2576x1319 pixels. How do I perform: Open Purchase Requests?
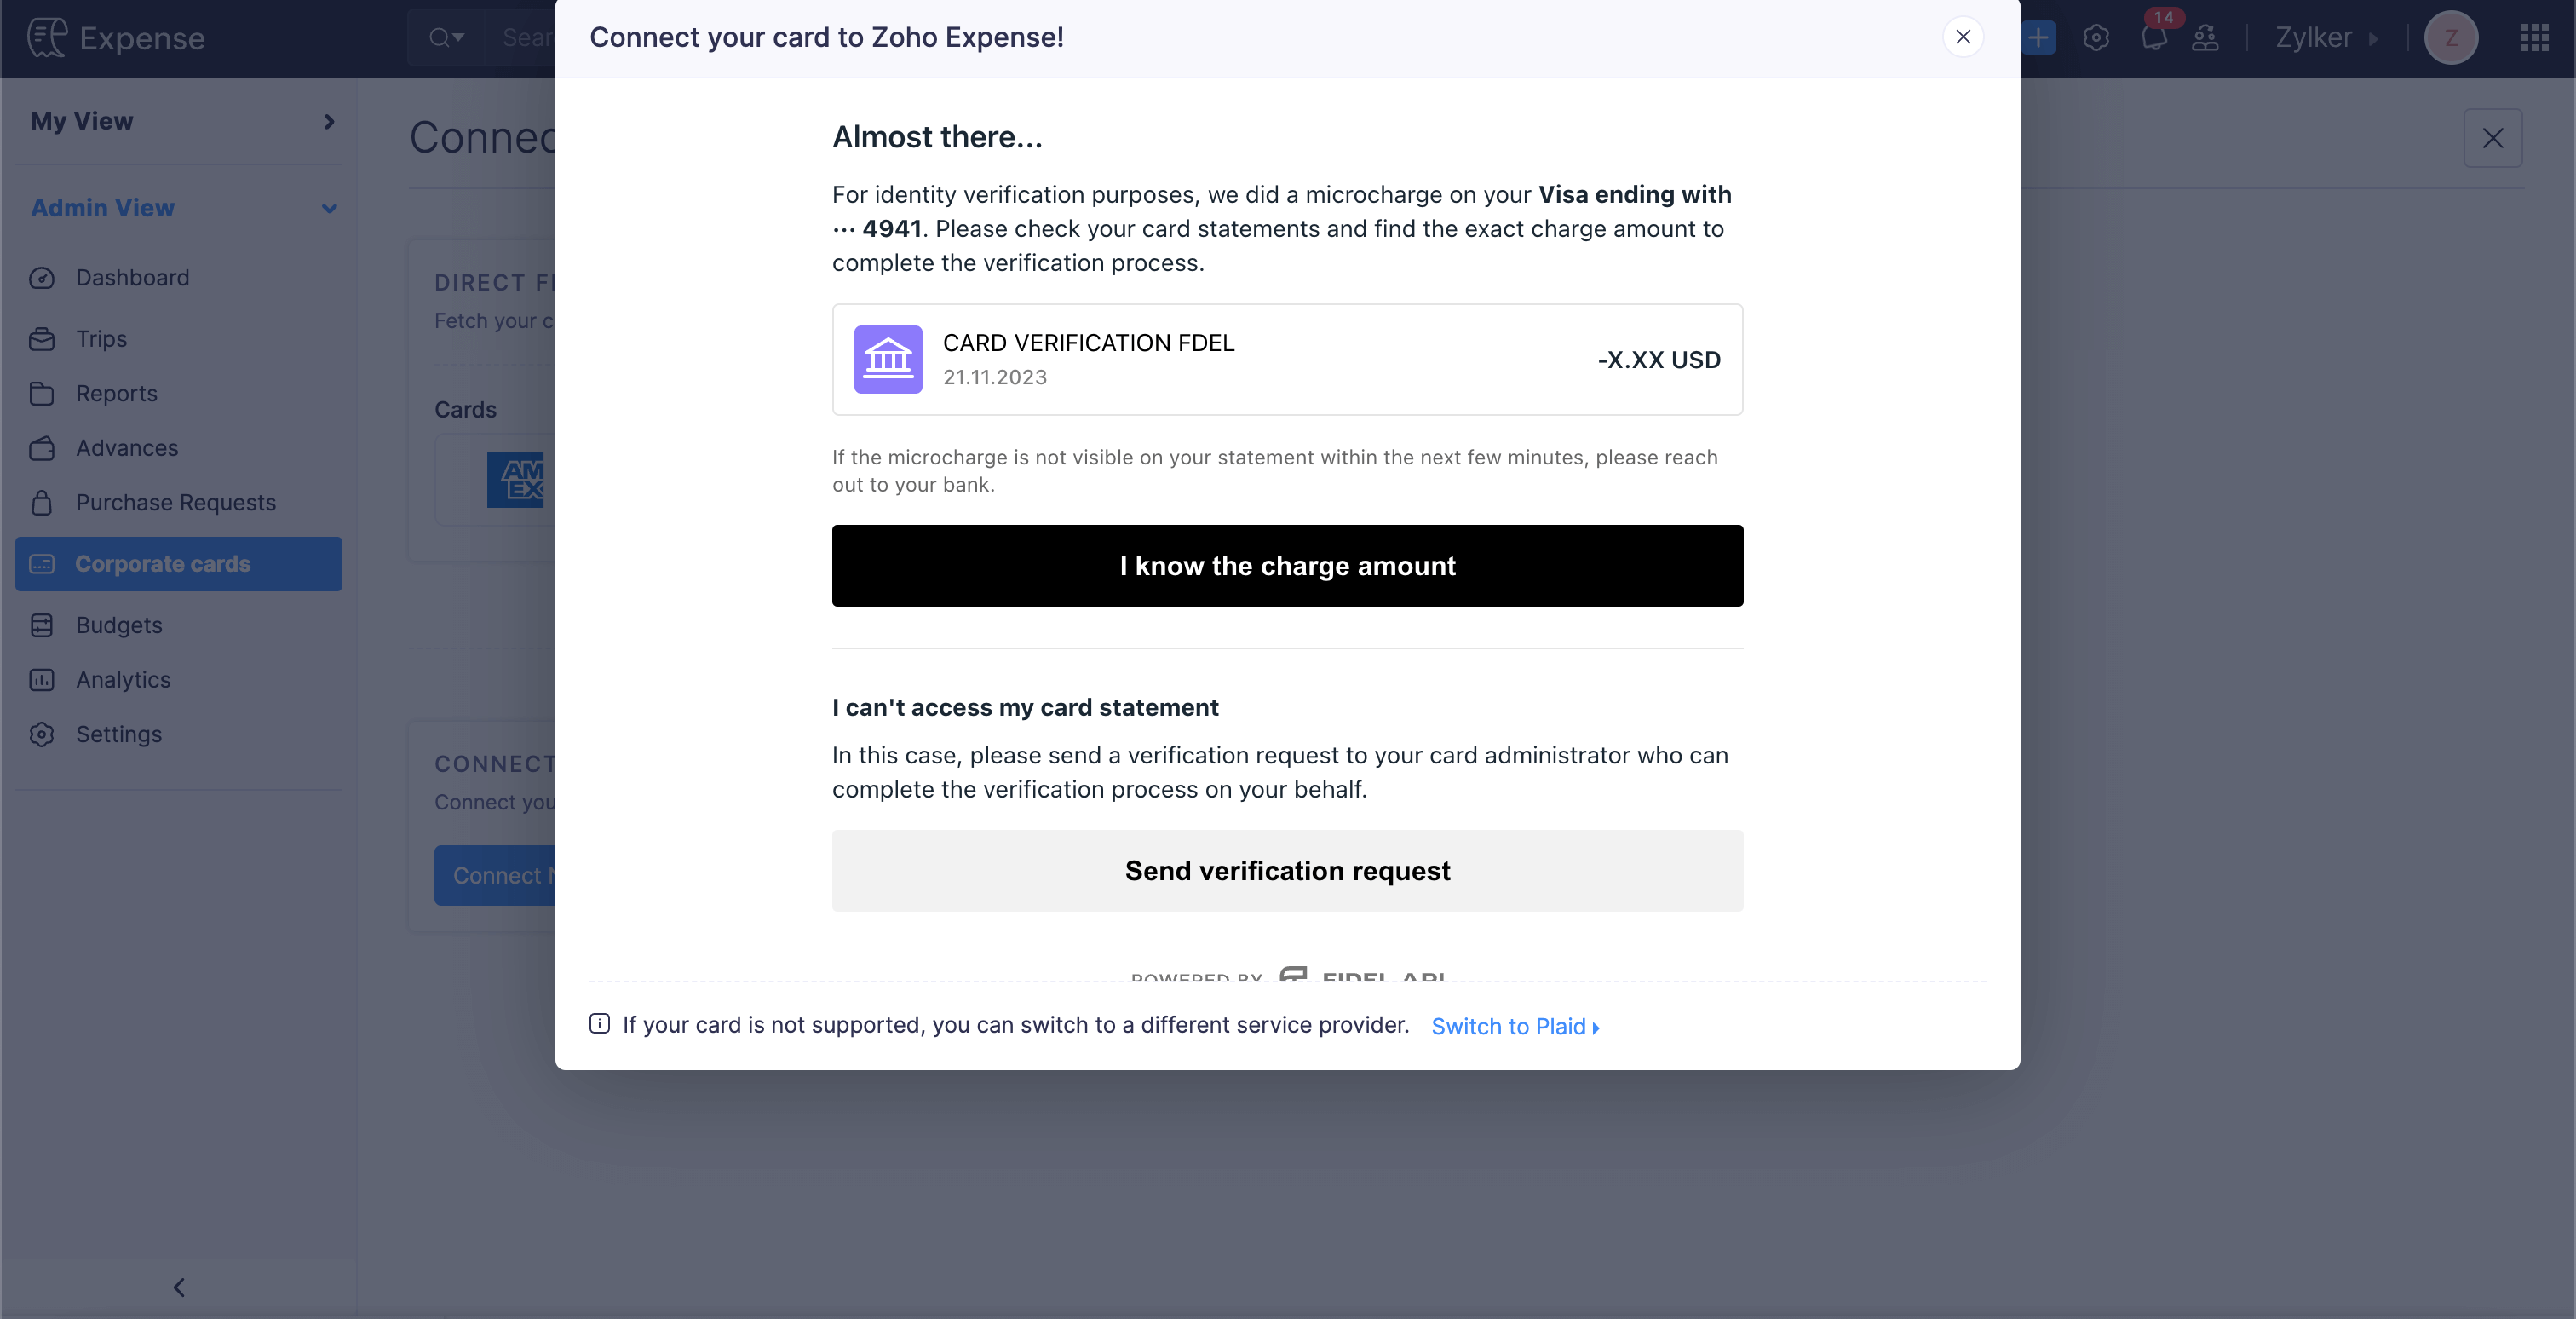coord(176,502)
